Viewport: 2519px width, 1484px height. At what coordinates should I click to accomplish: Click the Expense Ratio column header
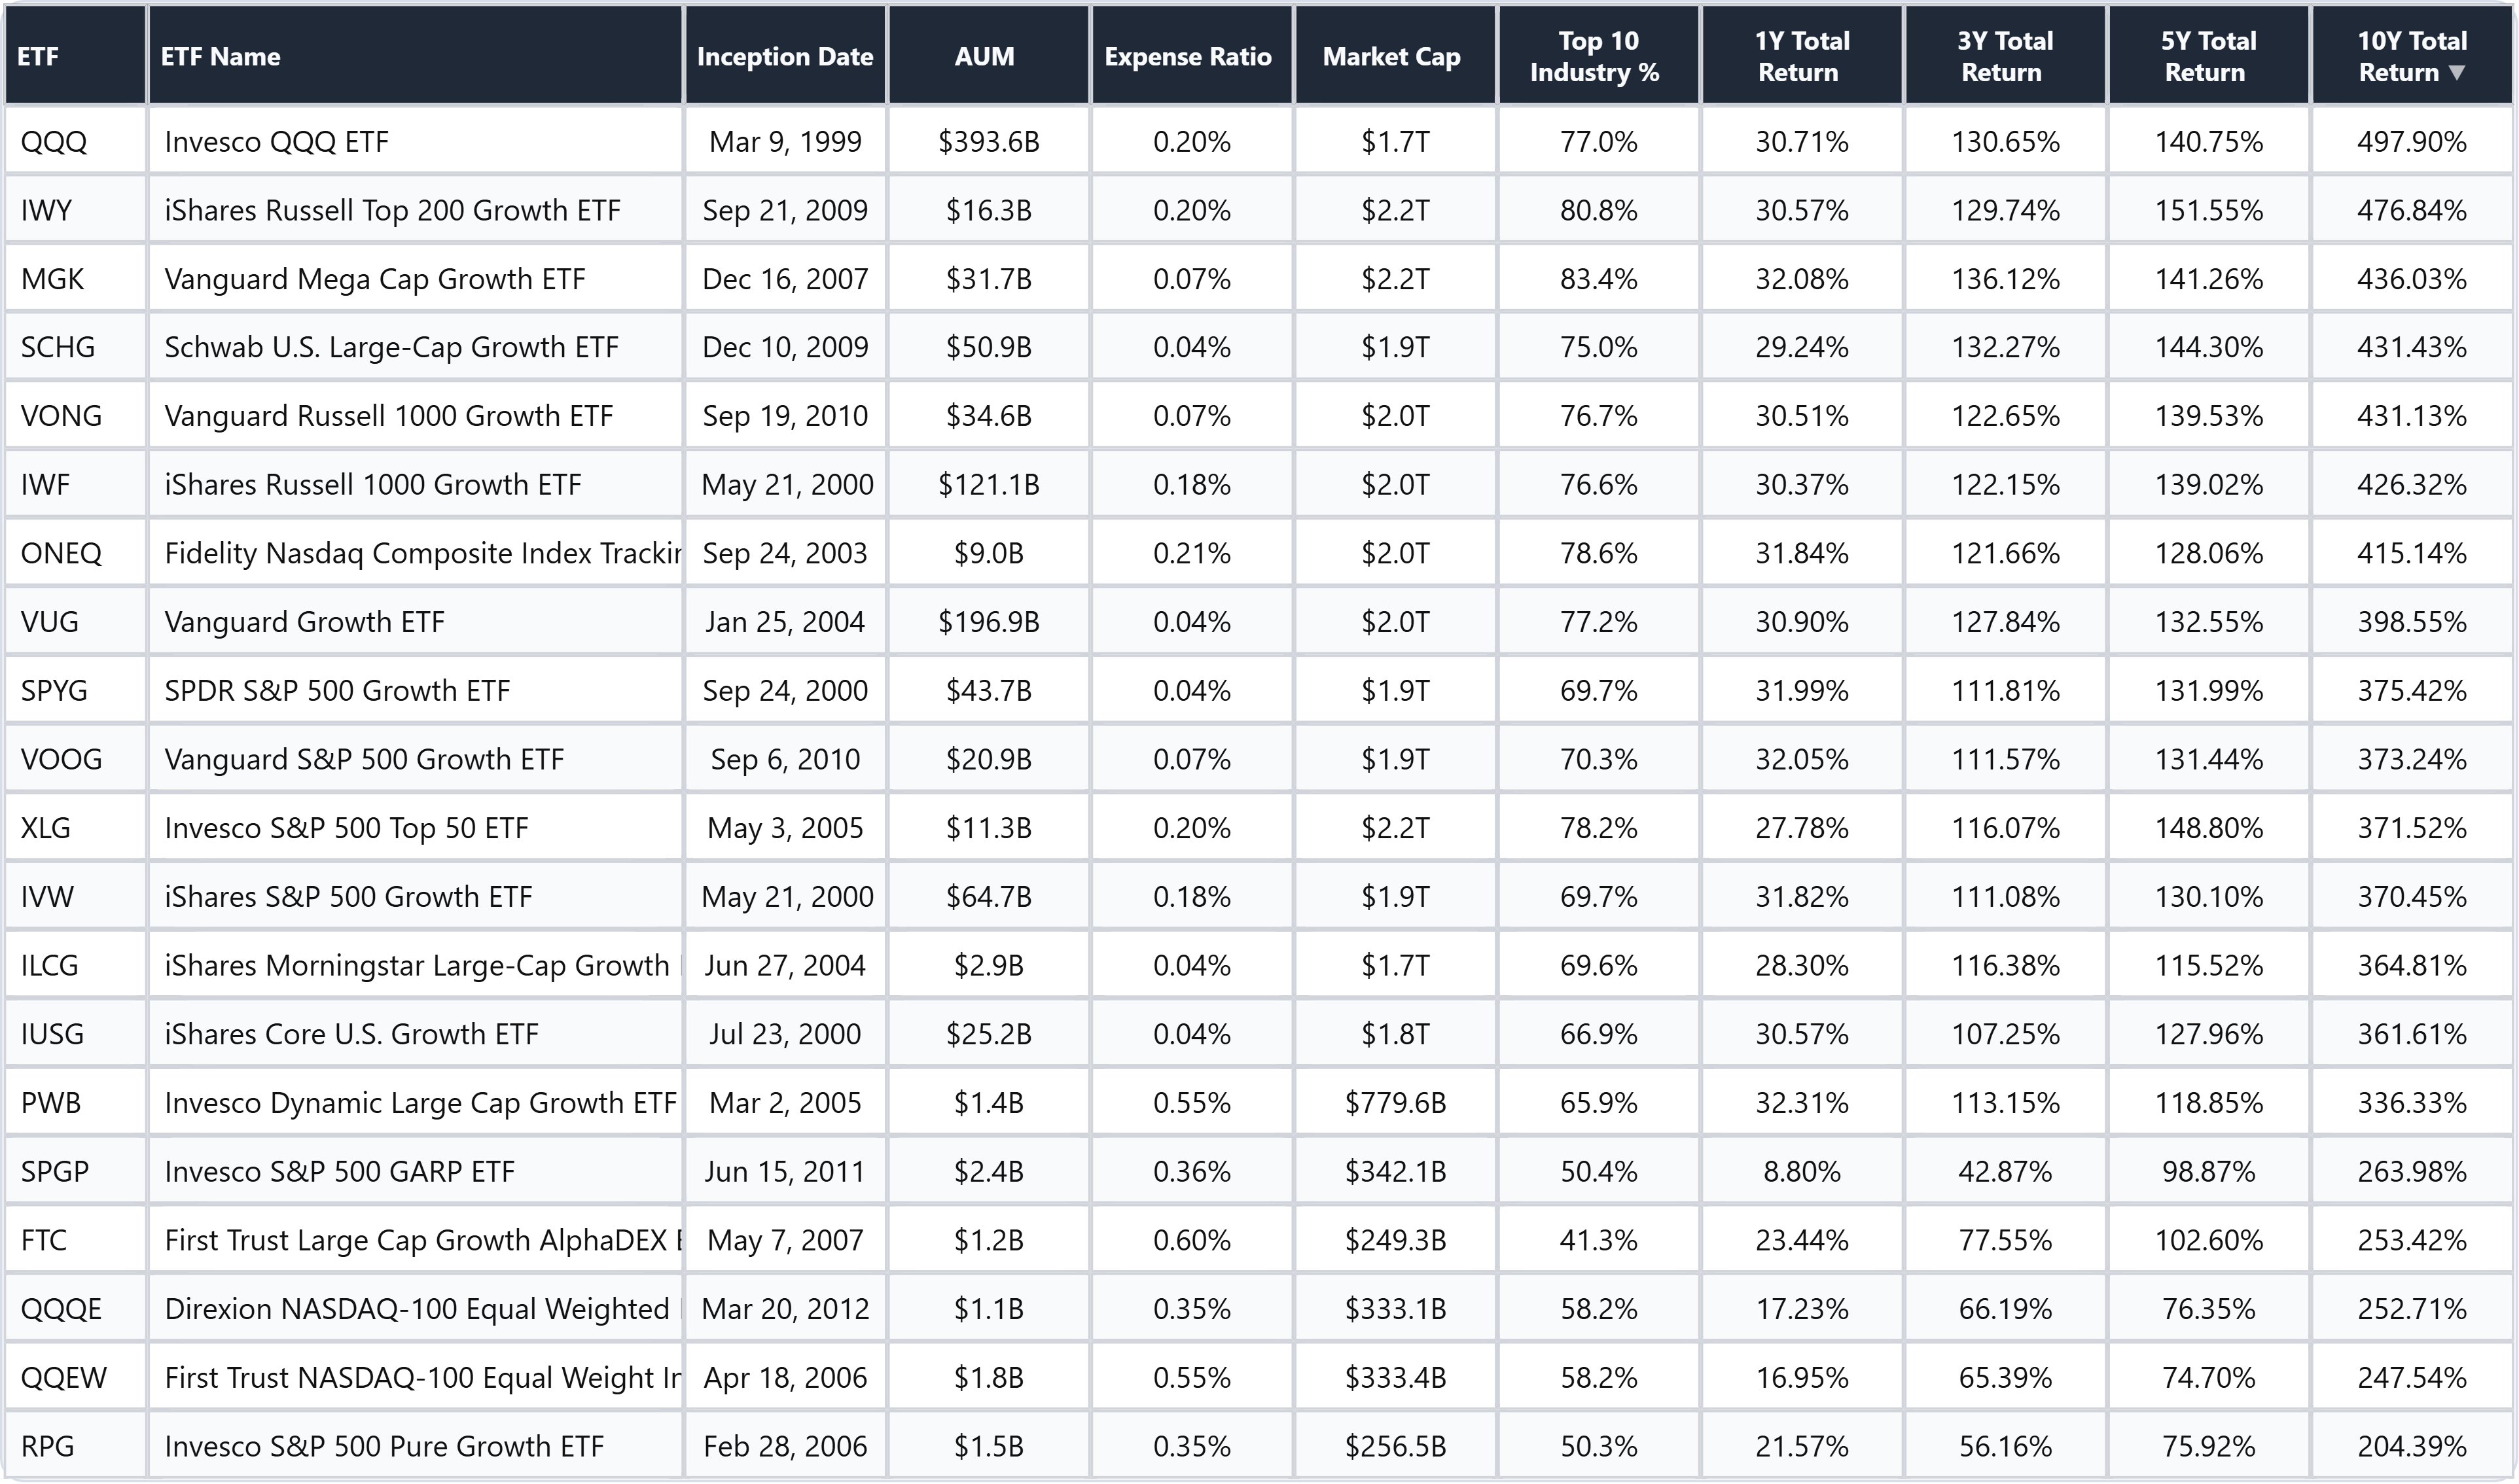1188,57
